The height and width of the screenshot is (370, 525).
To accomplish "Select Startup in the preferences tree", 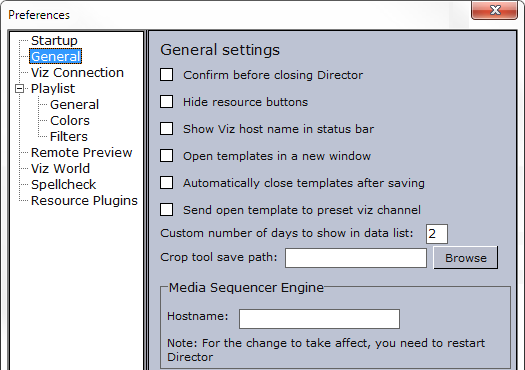I will coord(54,41).
